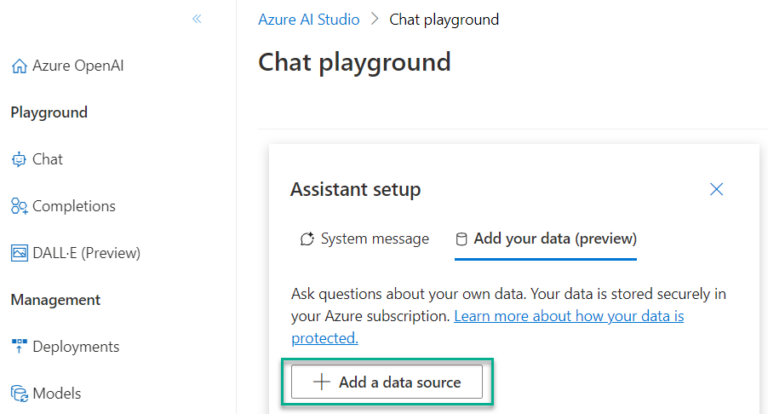Click the Deployments icon in sidebar
The height and width of the screenshot is (414, 768).
coord(18,347)
